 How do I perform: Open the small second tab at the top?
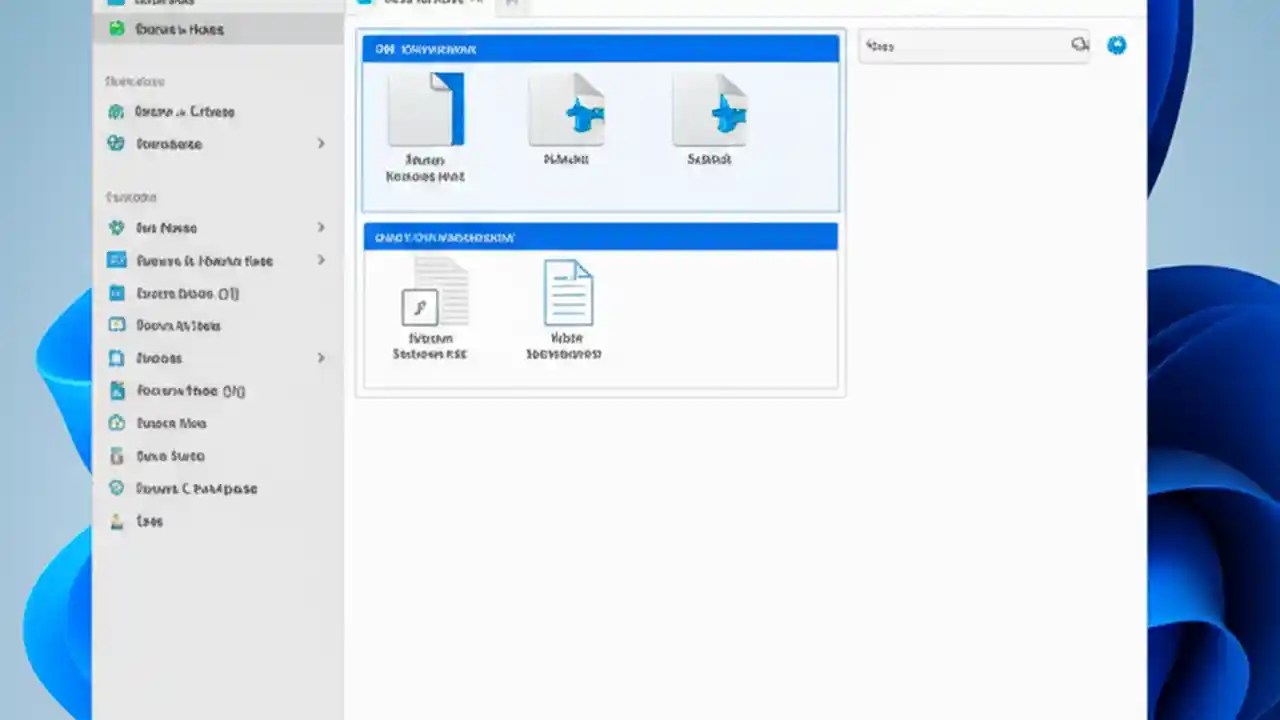512,4
